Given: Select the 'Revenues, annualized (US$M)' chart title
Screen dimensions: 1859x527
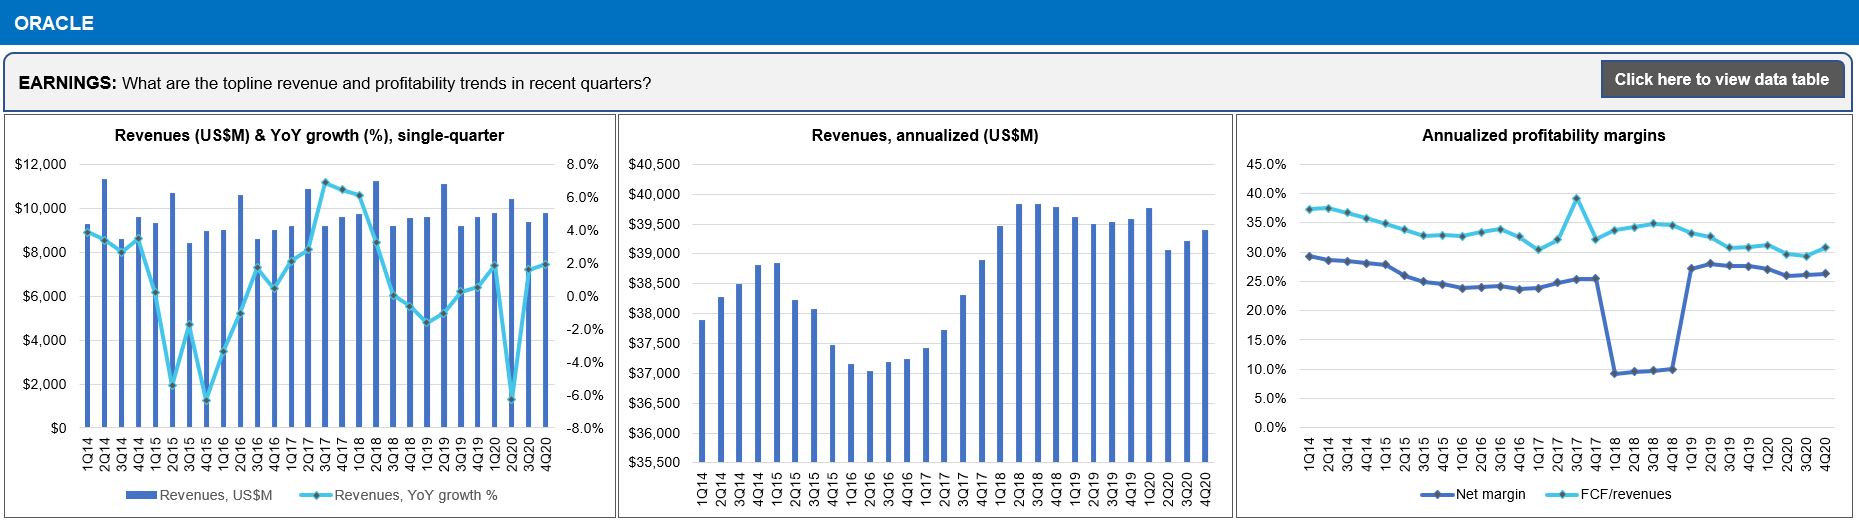Looking at the screenshot, I should click(924, 135).
